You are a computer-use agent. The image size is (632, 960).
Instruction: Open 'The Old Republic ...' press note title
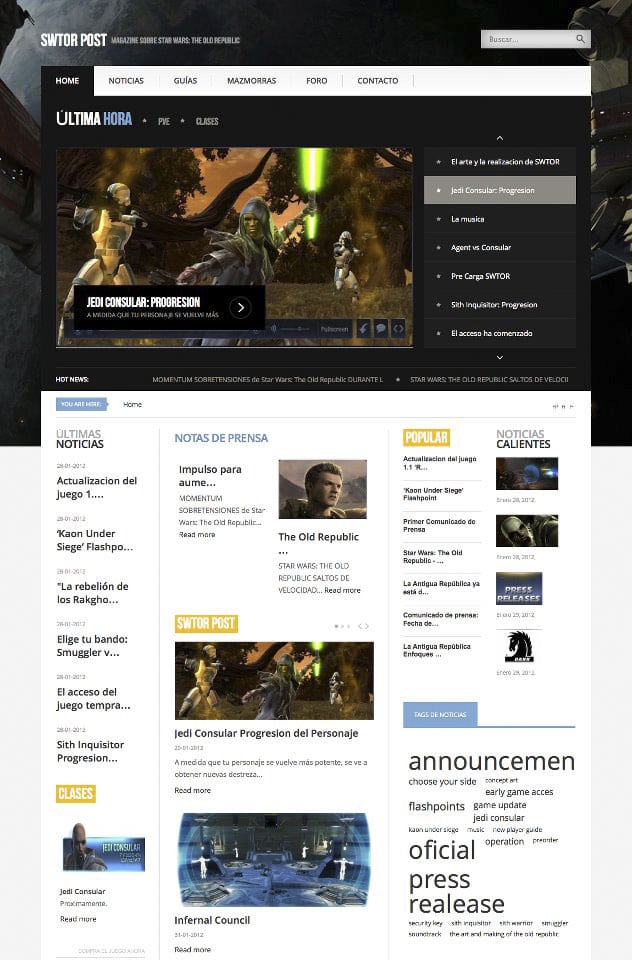(318, 543)
